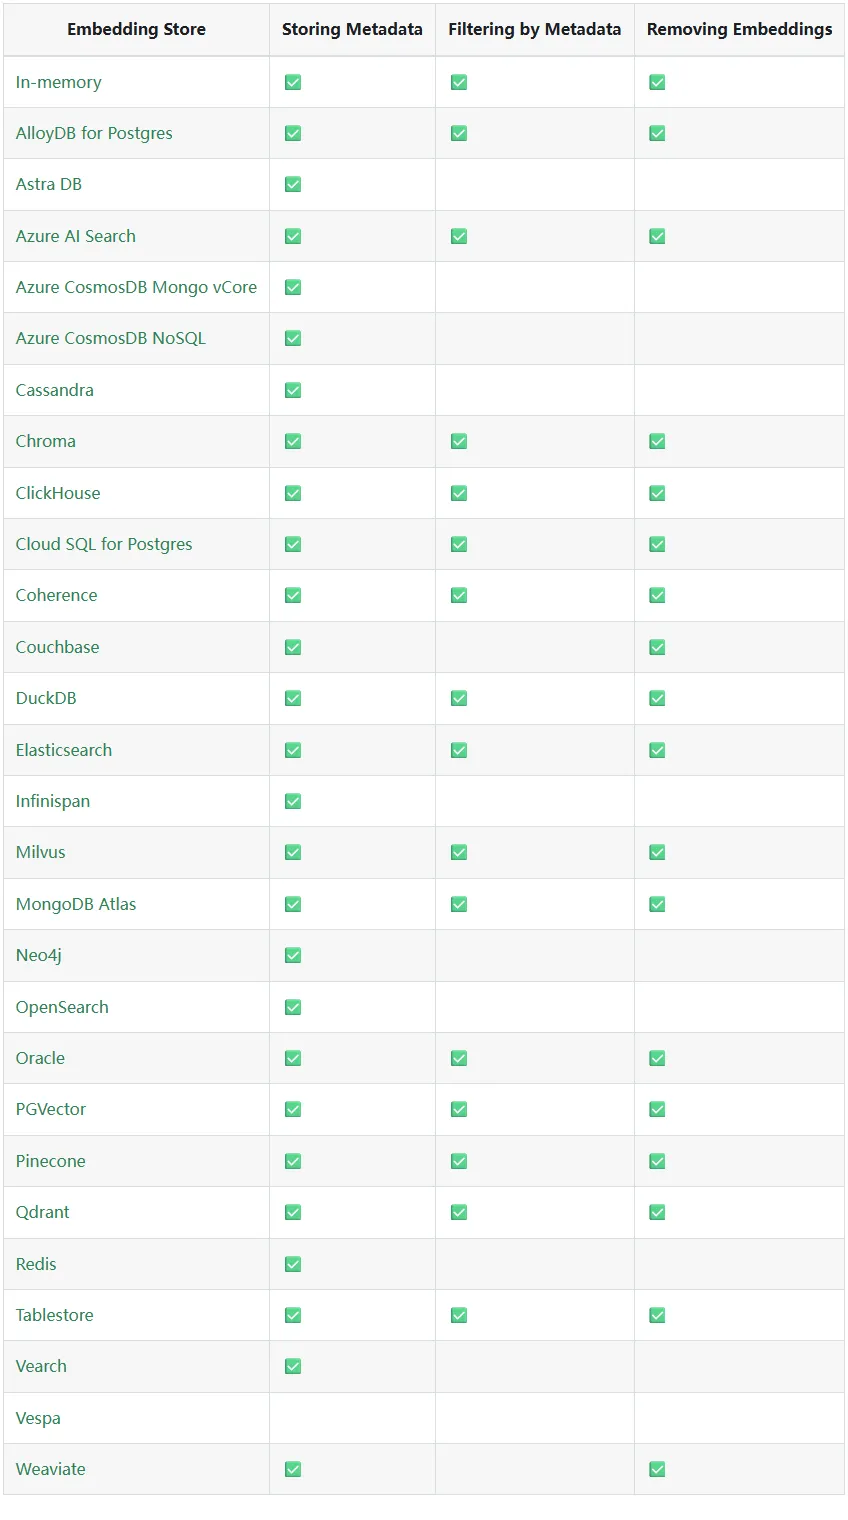Viewport: 848px width, 1520px height.
Task: Click Couchbase Removing Embeddings checkmark
Action: tap(657, 647)
